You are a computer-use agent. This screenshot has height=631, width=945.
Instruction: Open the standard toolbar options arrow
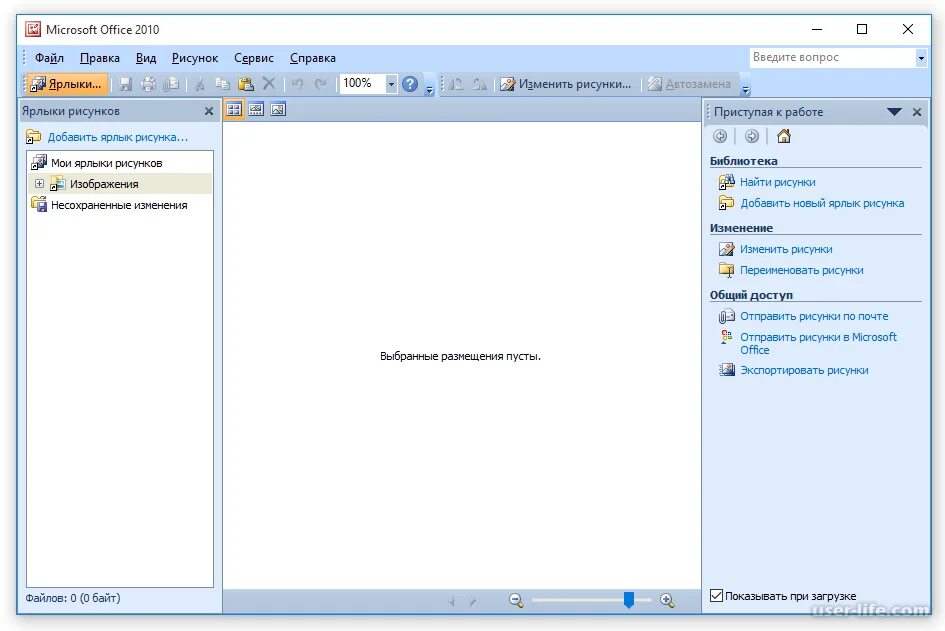(x=429, y=90)
